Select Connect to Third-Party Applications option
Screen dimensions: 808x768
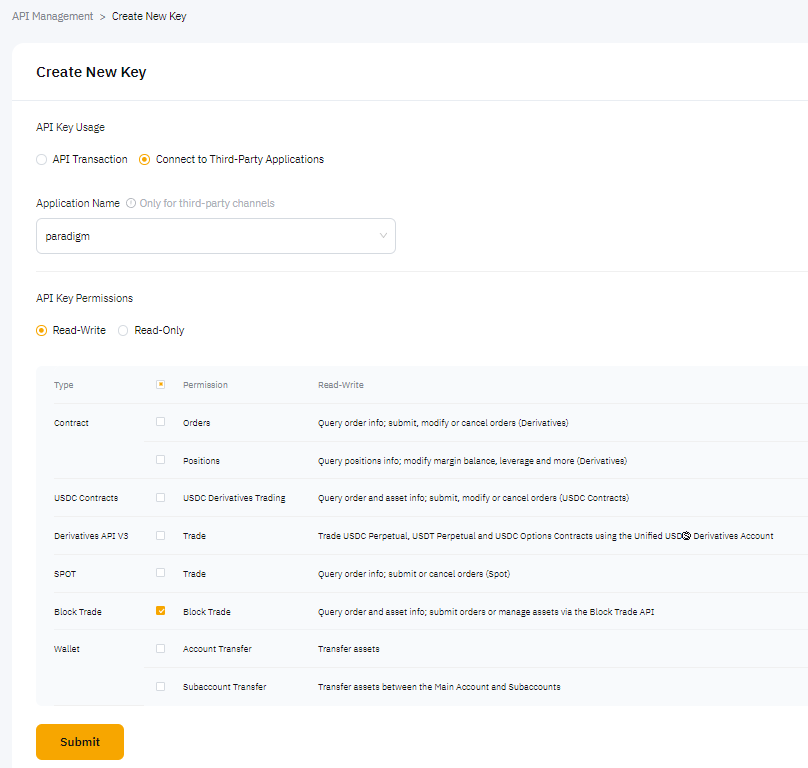coord(145,159)
